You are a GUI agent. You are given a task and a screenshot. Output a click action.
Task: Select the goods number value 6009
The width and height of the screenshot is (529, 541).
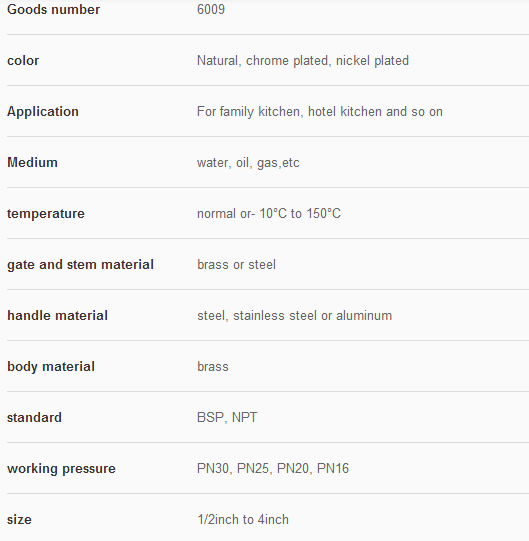[211, 9]
